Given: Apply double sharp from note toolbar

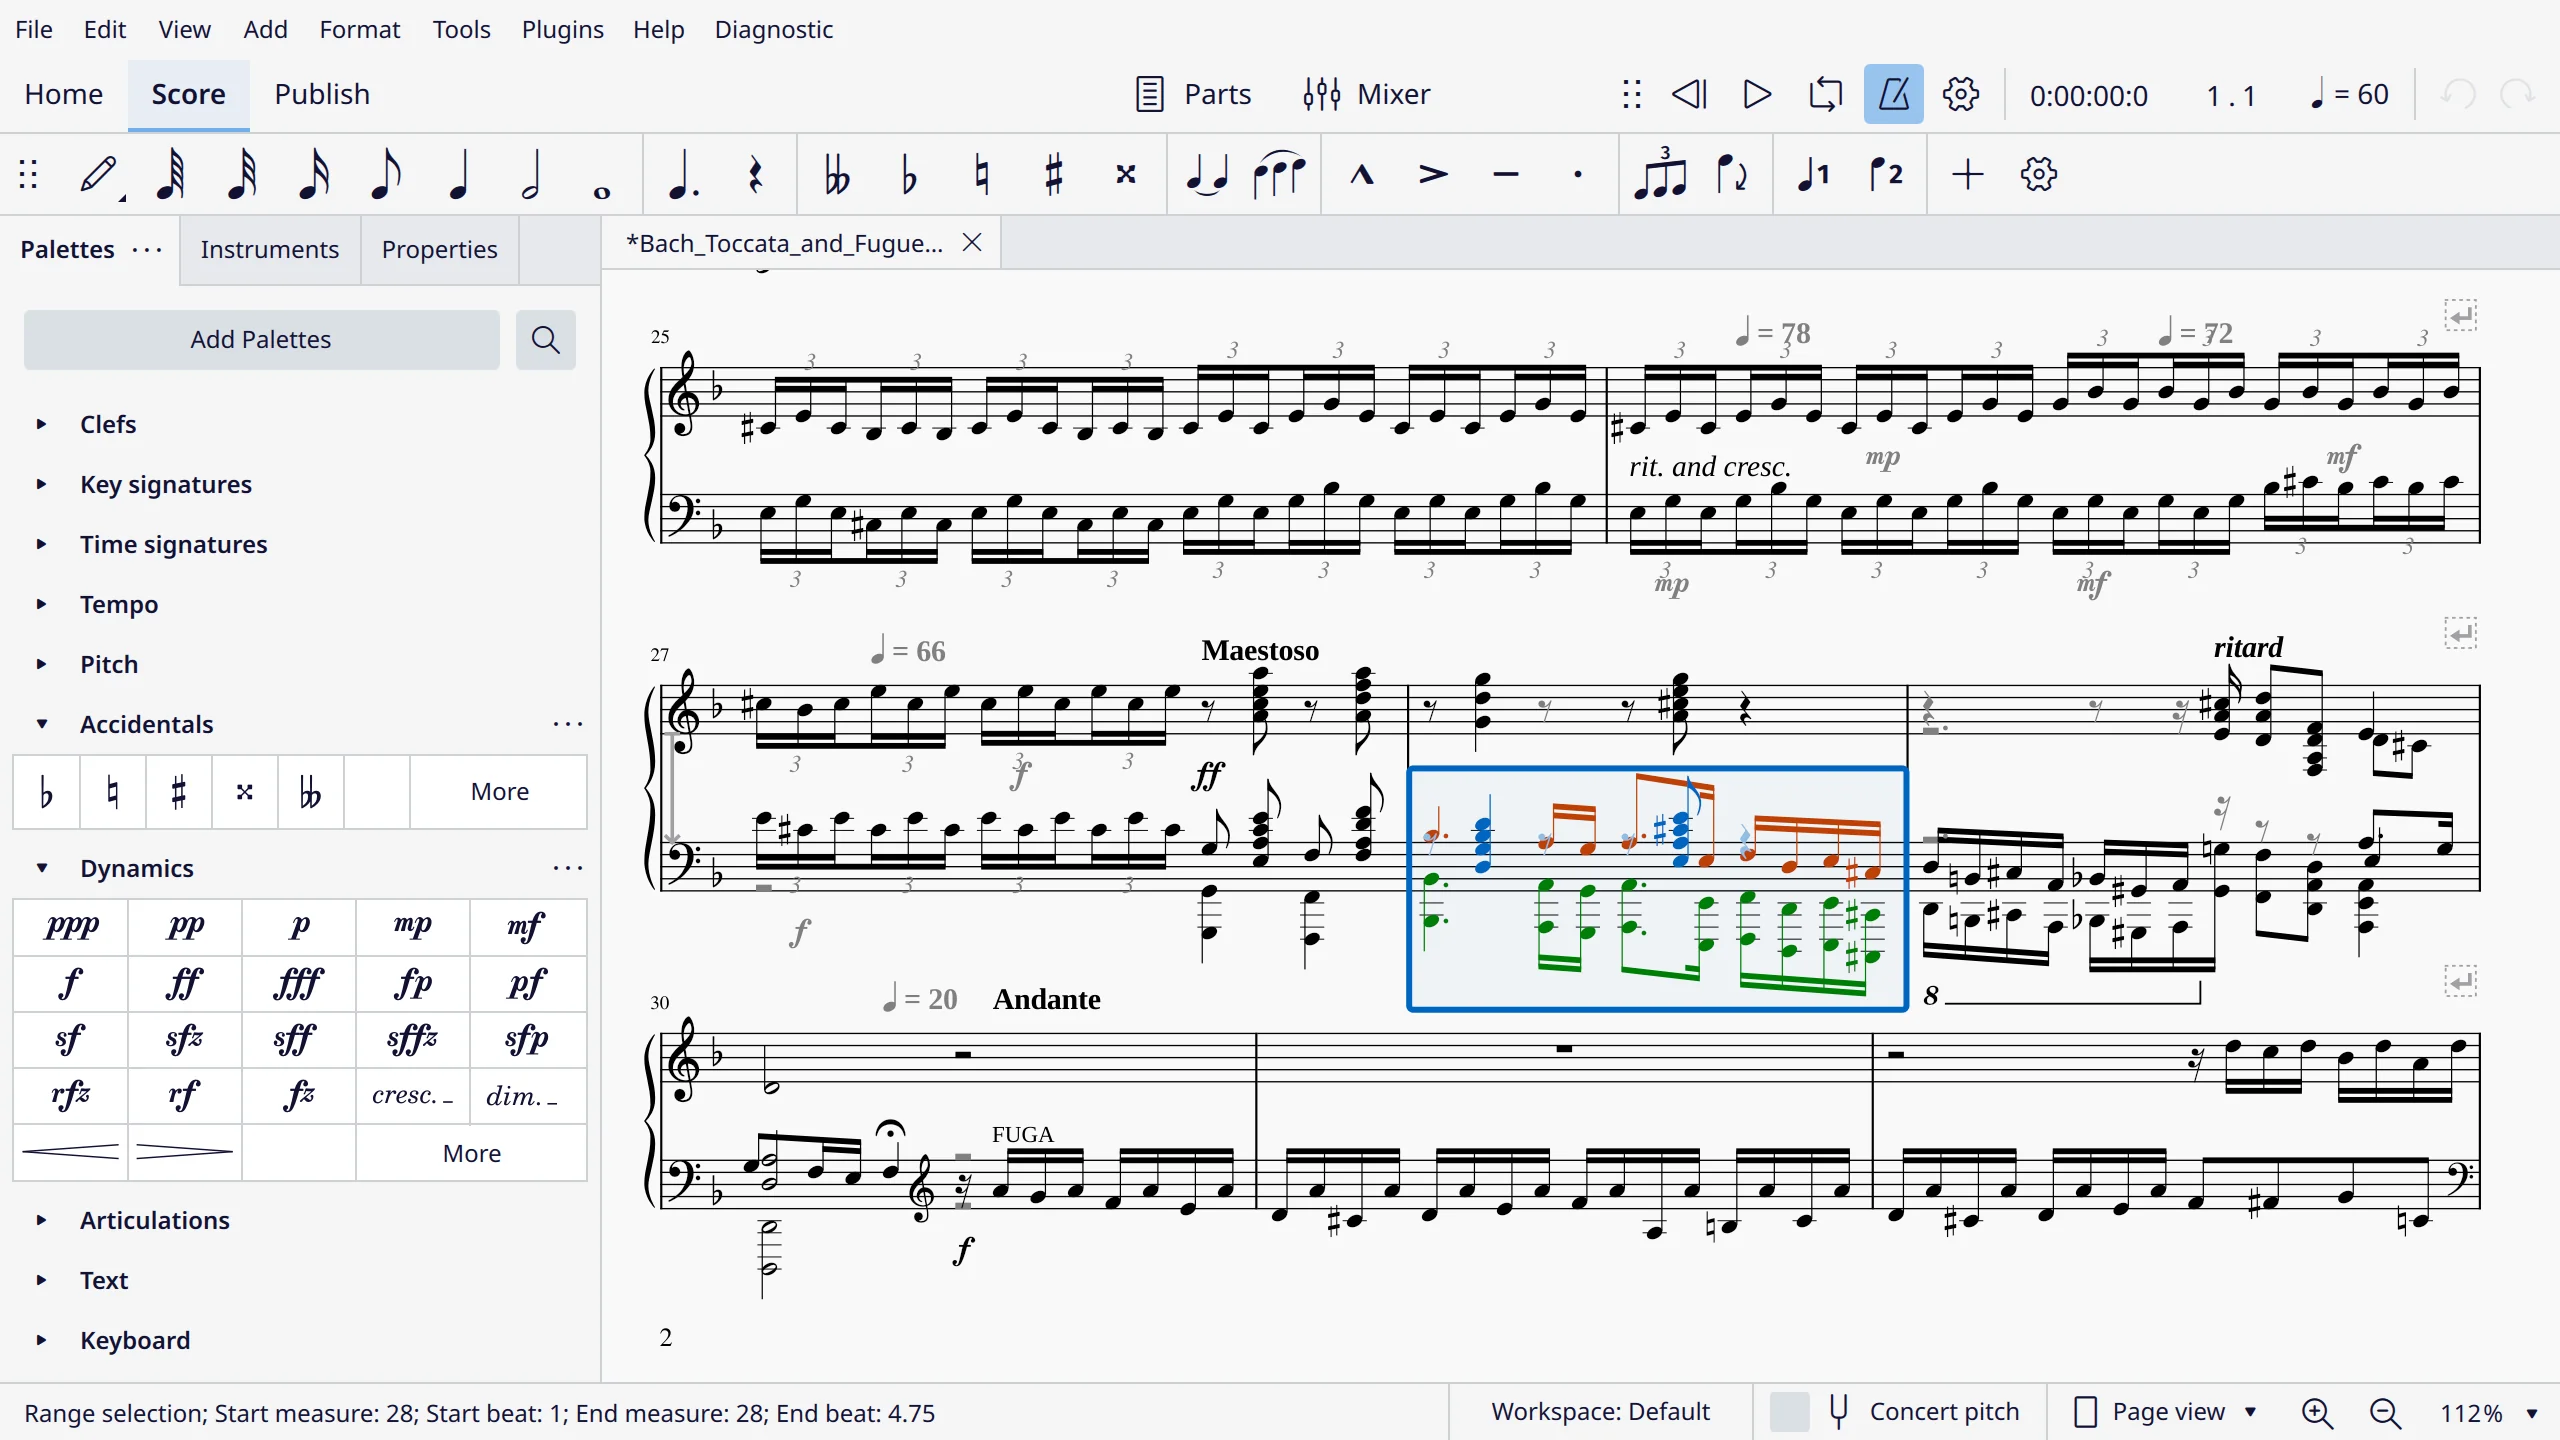Looking at the screenshot, I should coord(1126,175).
